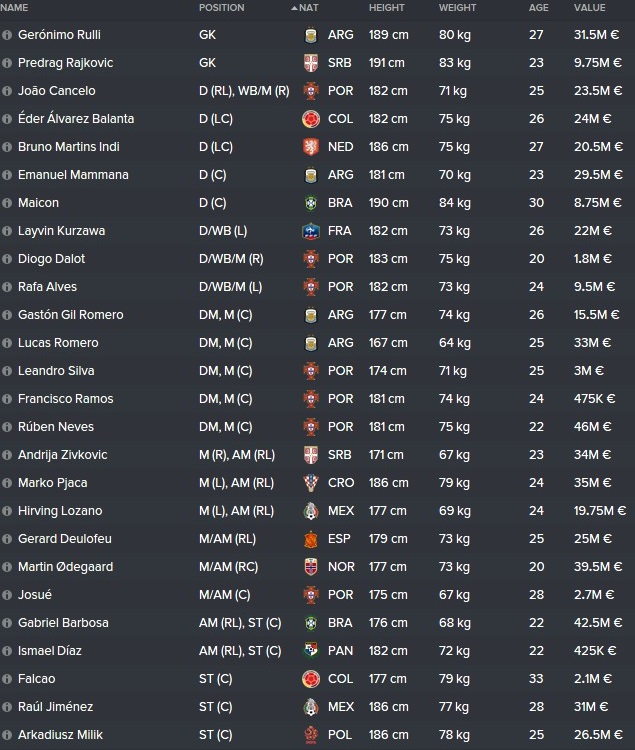Screen dimensions: 635x750
Task: Click Poland badge for Arkadiusz Milik
Action: 311,735
